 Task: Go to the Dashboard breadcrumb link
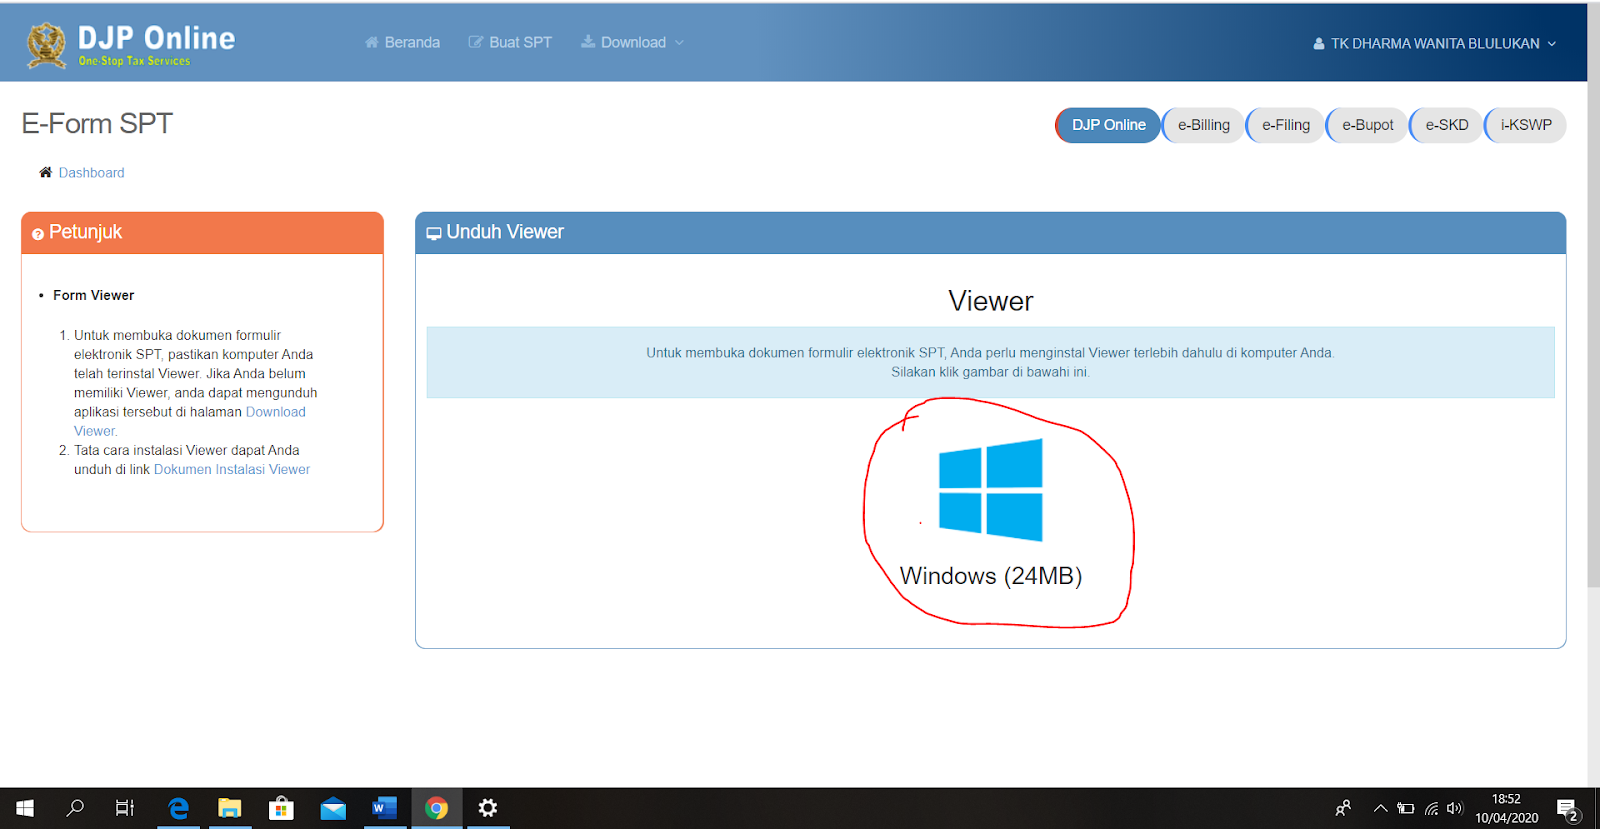92,173
